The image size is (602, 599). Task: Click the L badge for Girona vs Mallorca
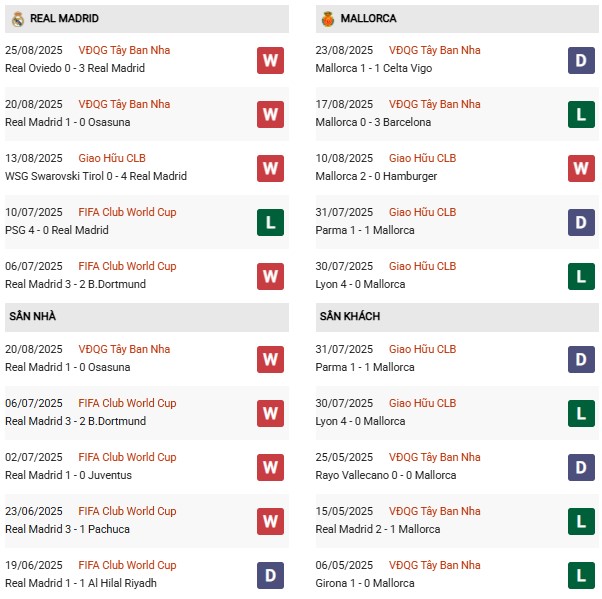click(582, 575)
